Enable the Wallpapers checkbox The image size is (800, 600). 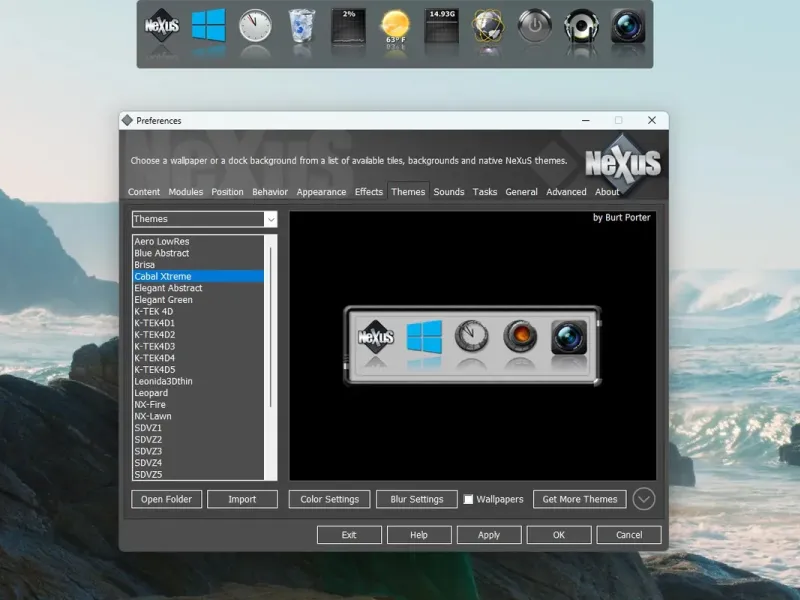point(468,499)
